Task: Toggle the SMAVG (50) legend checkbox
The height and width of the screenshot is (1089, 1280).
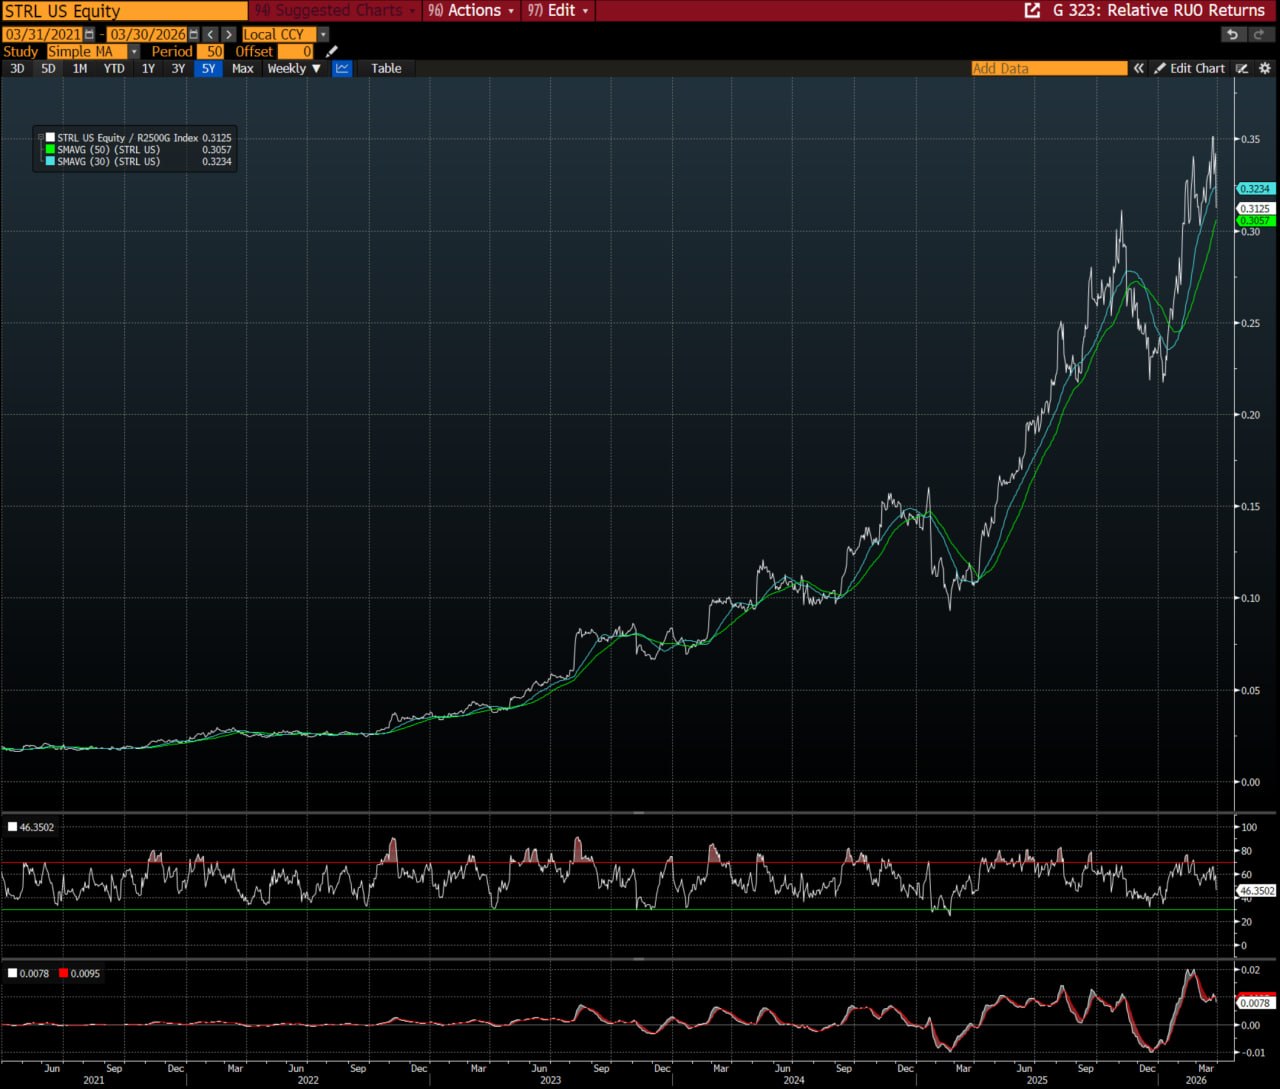Action: [x=49, y=149]
